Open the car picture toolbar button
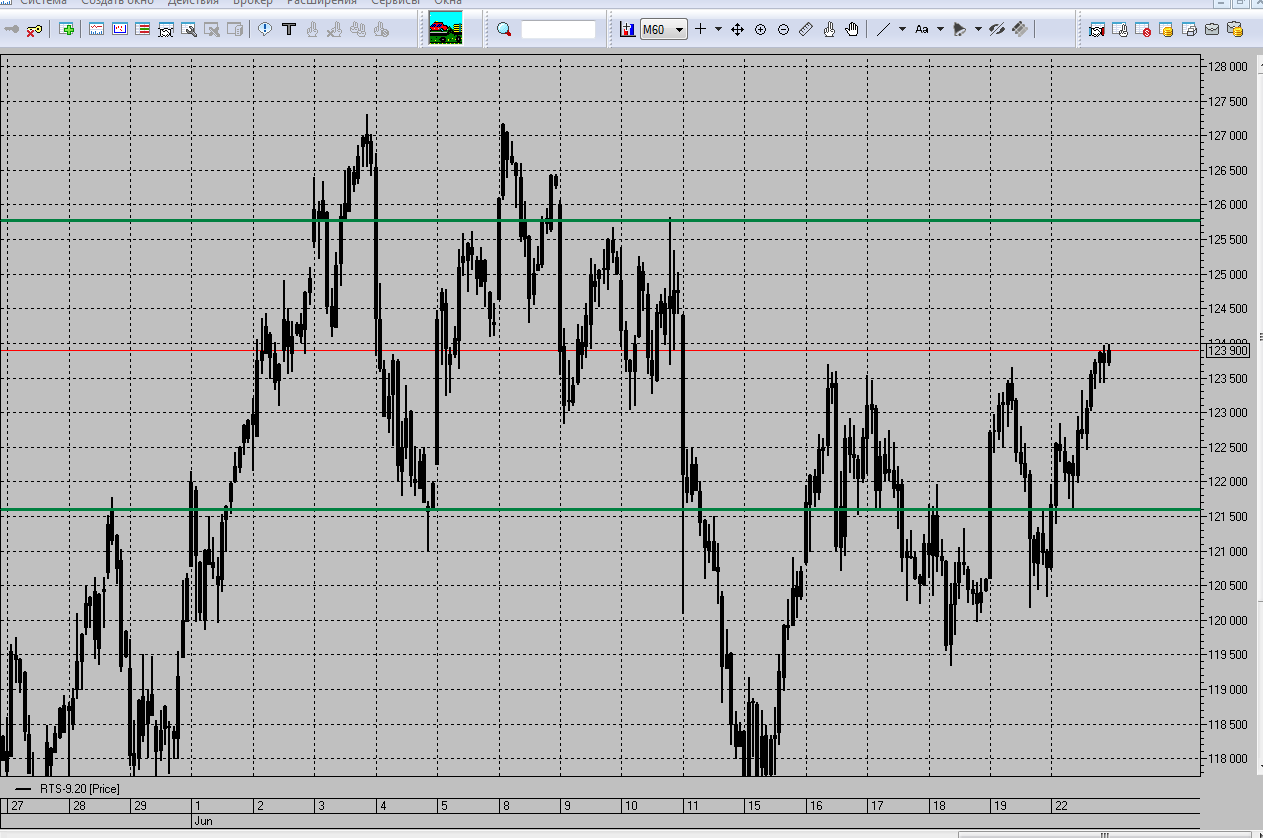 click(x=445, y=28)
